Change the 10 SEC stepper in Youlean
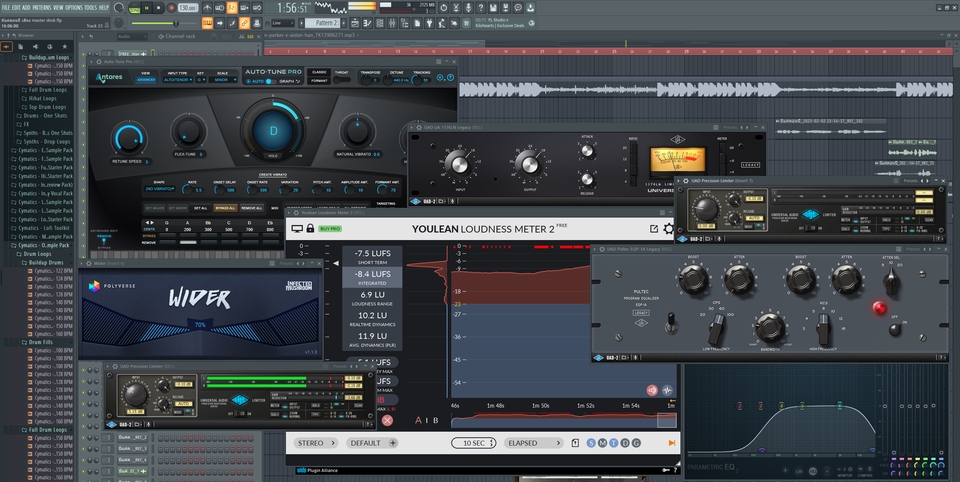 pos(474,443)
